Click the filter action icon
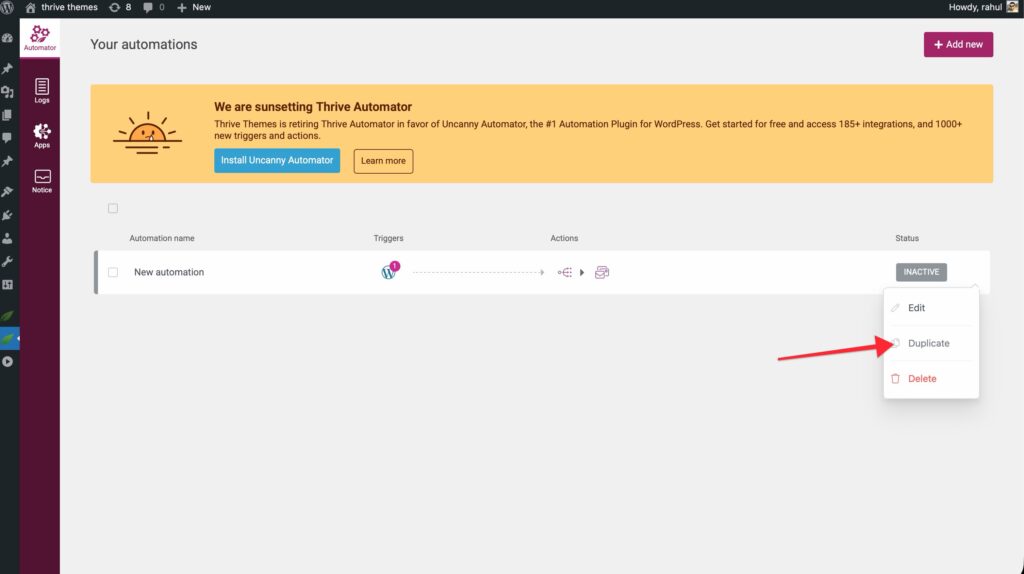Viewport: 1024px width, 574px height. click(x=565, y=272)
